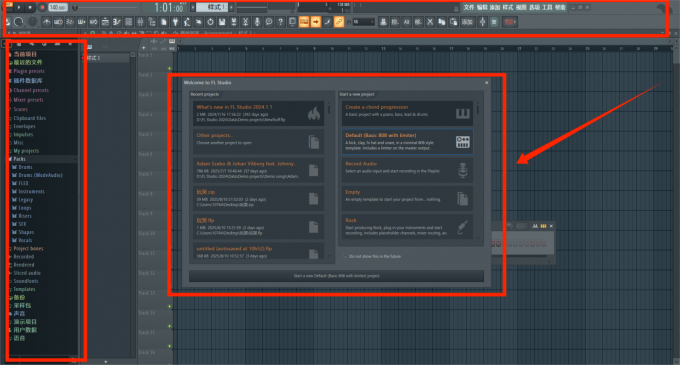Open the 编辑 menu
Viewport: 680px width, 365px height.
(x=482, y=7)
